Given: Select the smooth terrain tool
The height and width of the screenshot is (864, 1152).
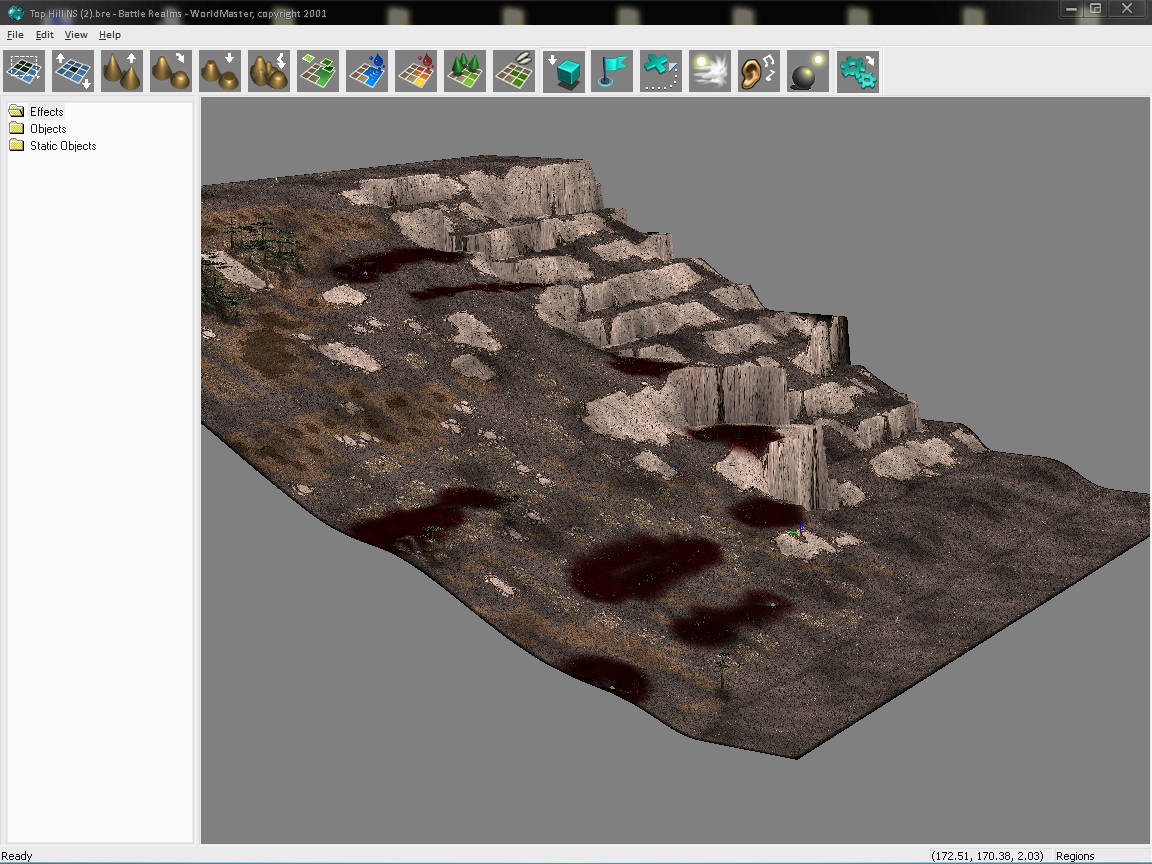Looking at the screenshot, I should [171, 71].
